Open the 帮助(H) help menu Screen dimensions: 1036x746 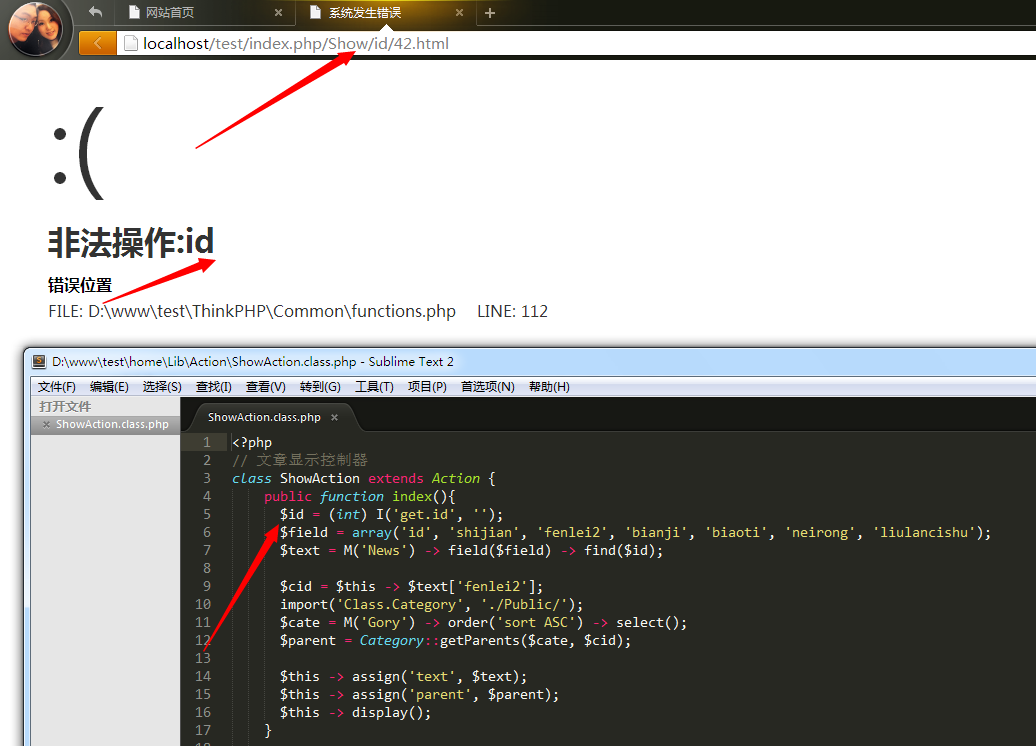(549, 387)
